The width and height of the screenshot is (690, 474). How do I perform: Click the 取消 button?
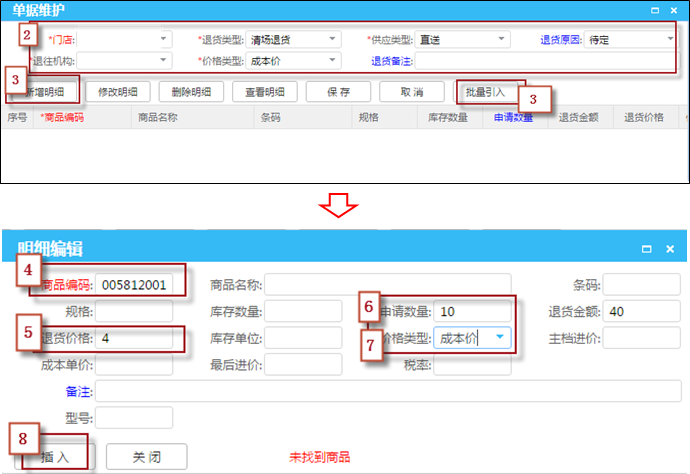click(x=411, y=92)
